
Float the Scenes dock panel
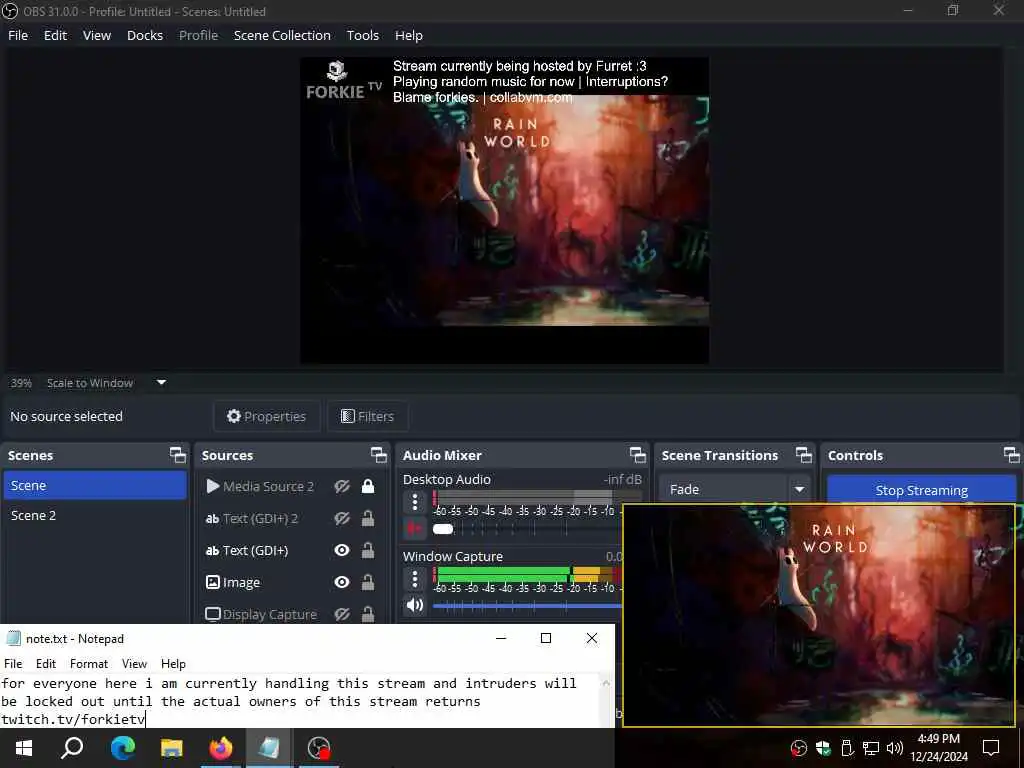(x=178, y=455)
